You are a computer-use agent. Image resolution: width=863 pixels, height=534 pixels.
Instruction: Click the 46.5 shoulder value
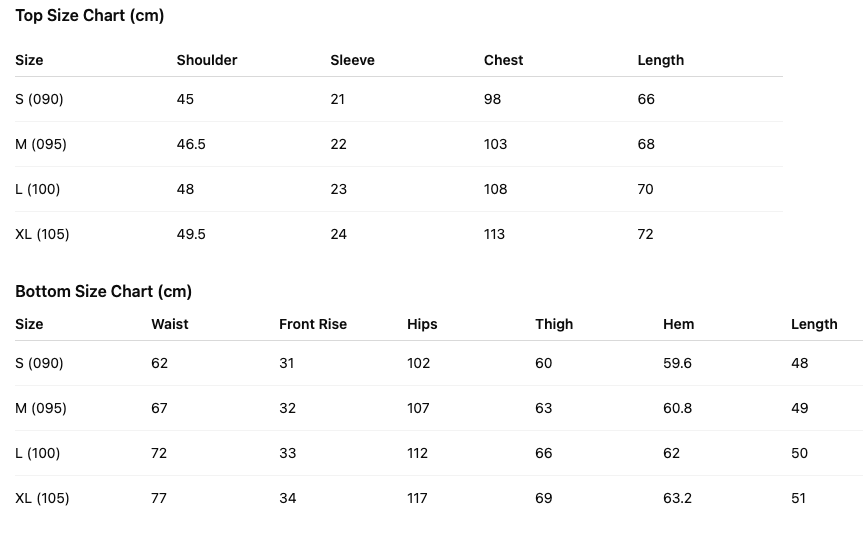(x=191, y=144)
